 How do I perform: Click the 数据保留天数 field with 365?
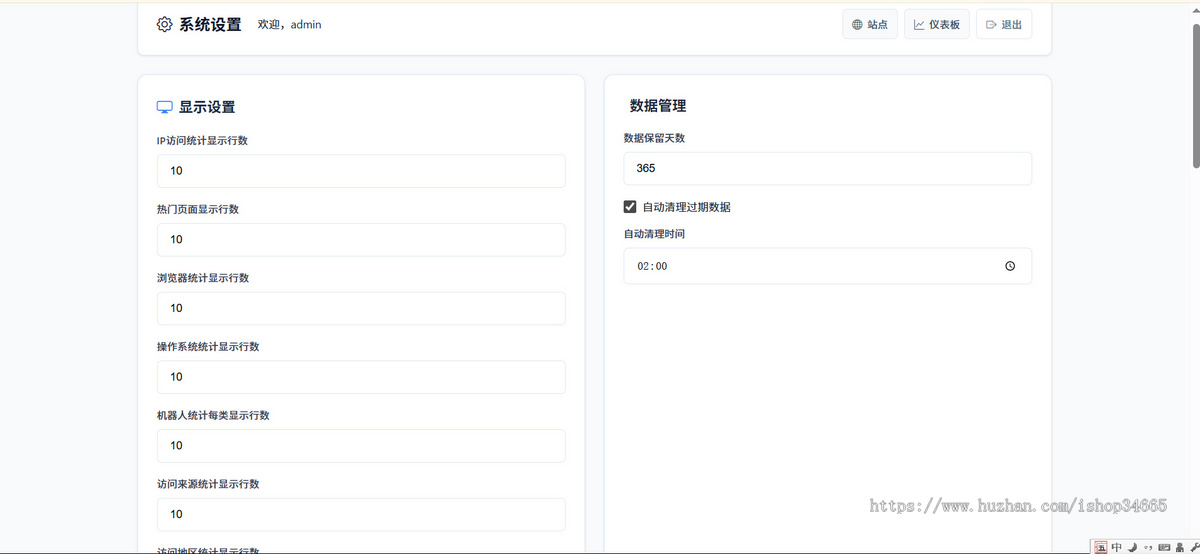pos(828,168)
